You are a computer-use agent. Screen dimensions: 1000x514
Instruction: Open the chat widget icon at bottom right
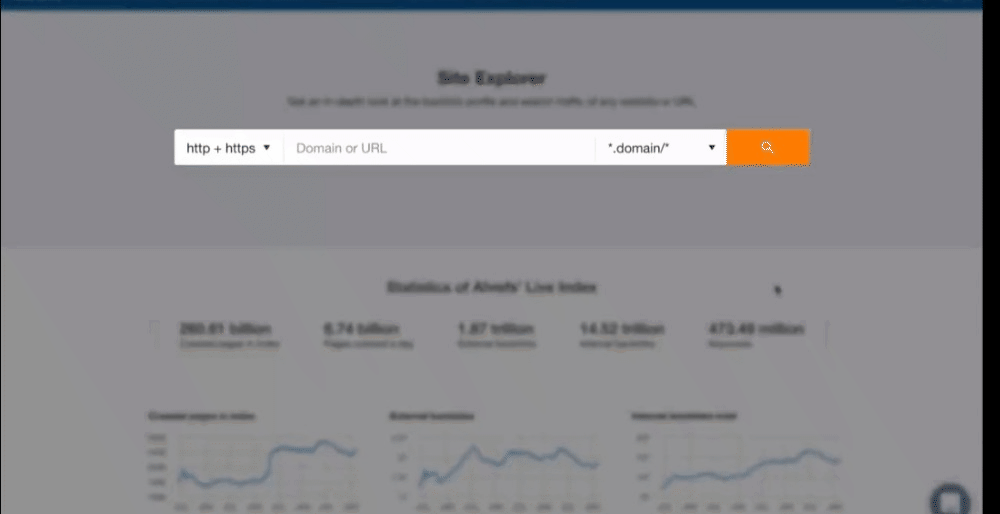coord(950,499)
